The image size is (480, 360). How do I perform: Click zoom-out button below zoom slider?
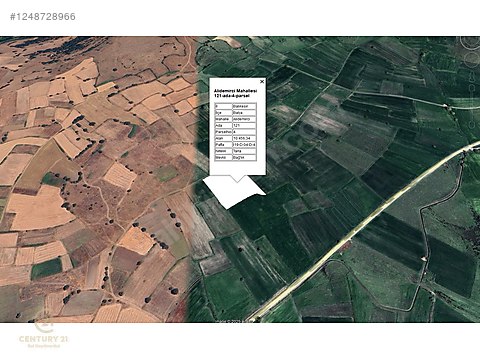(472, 125)
